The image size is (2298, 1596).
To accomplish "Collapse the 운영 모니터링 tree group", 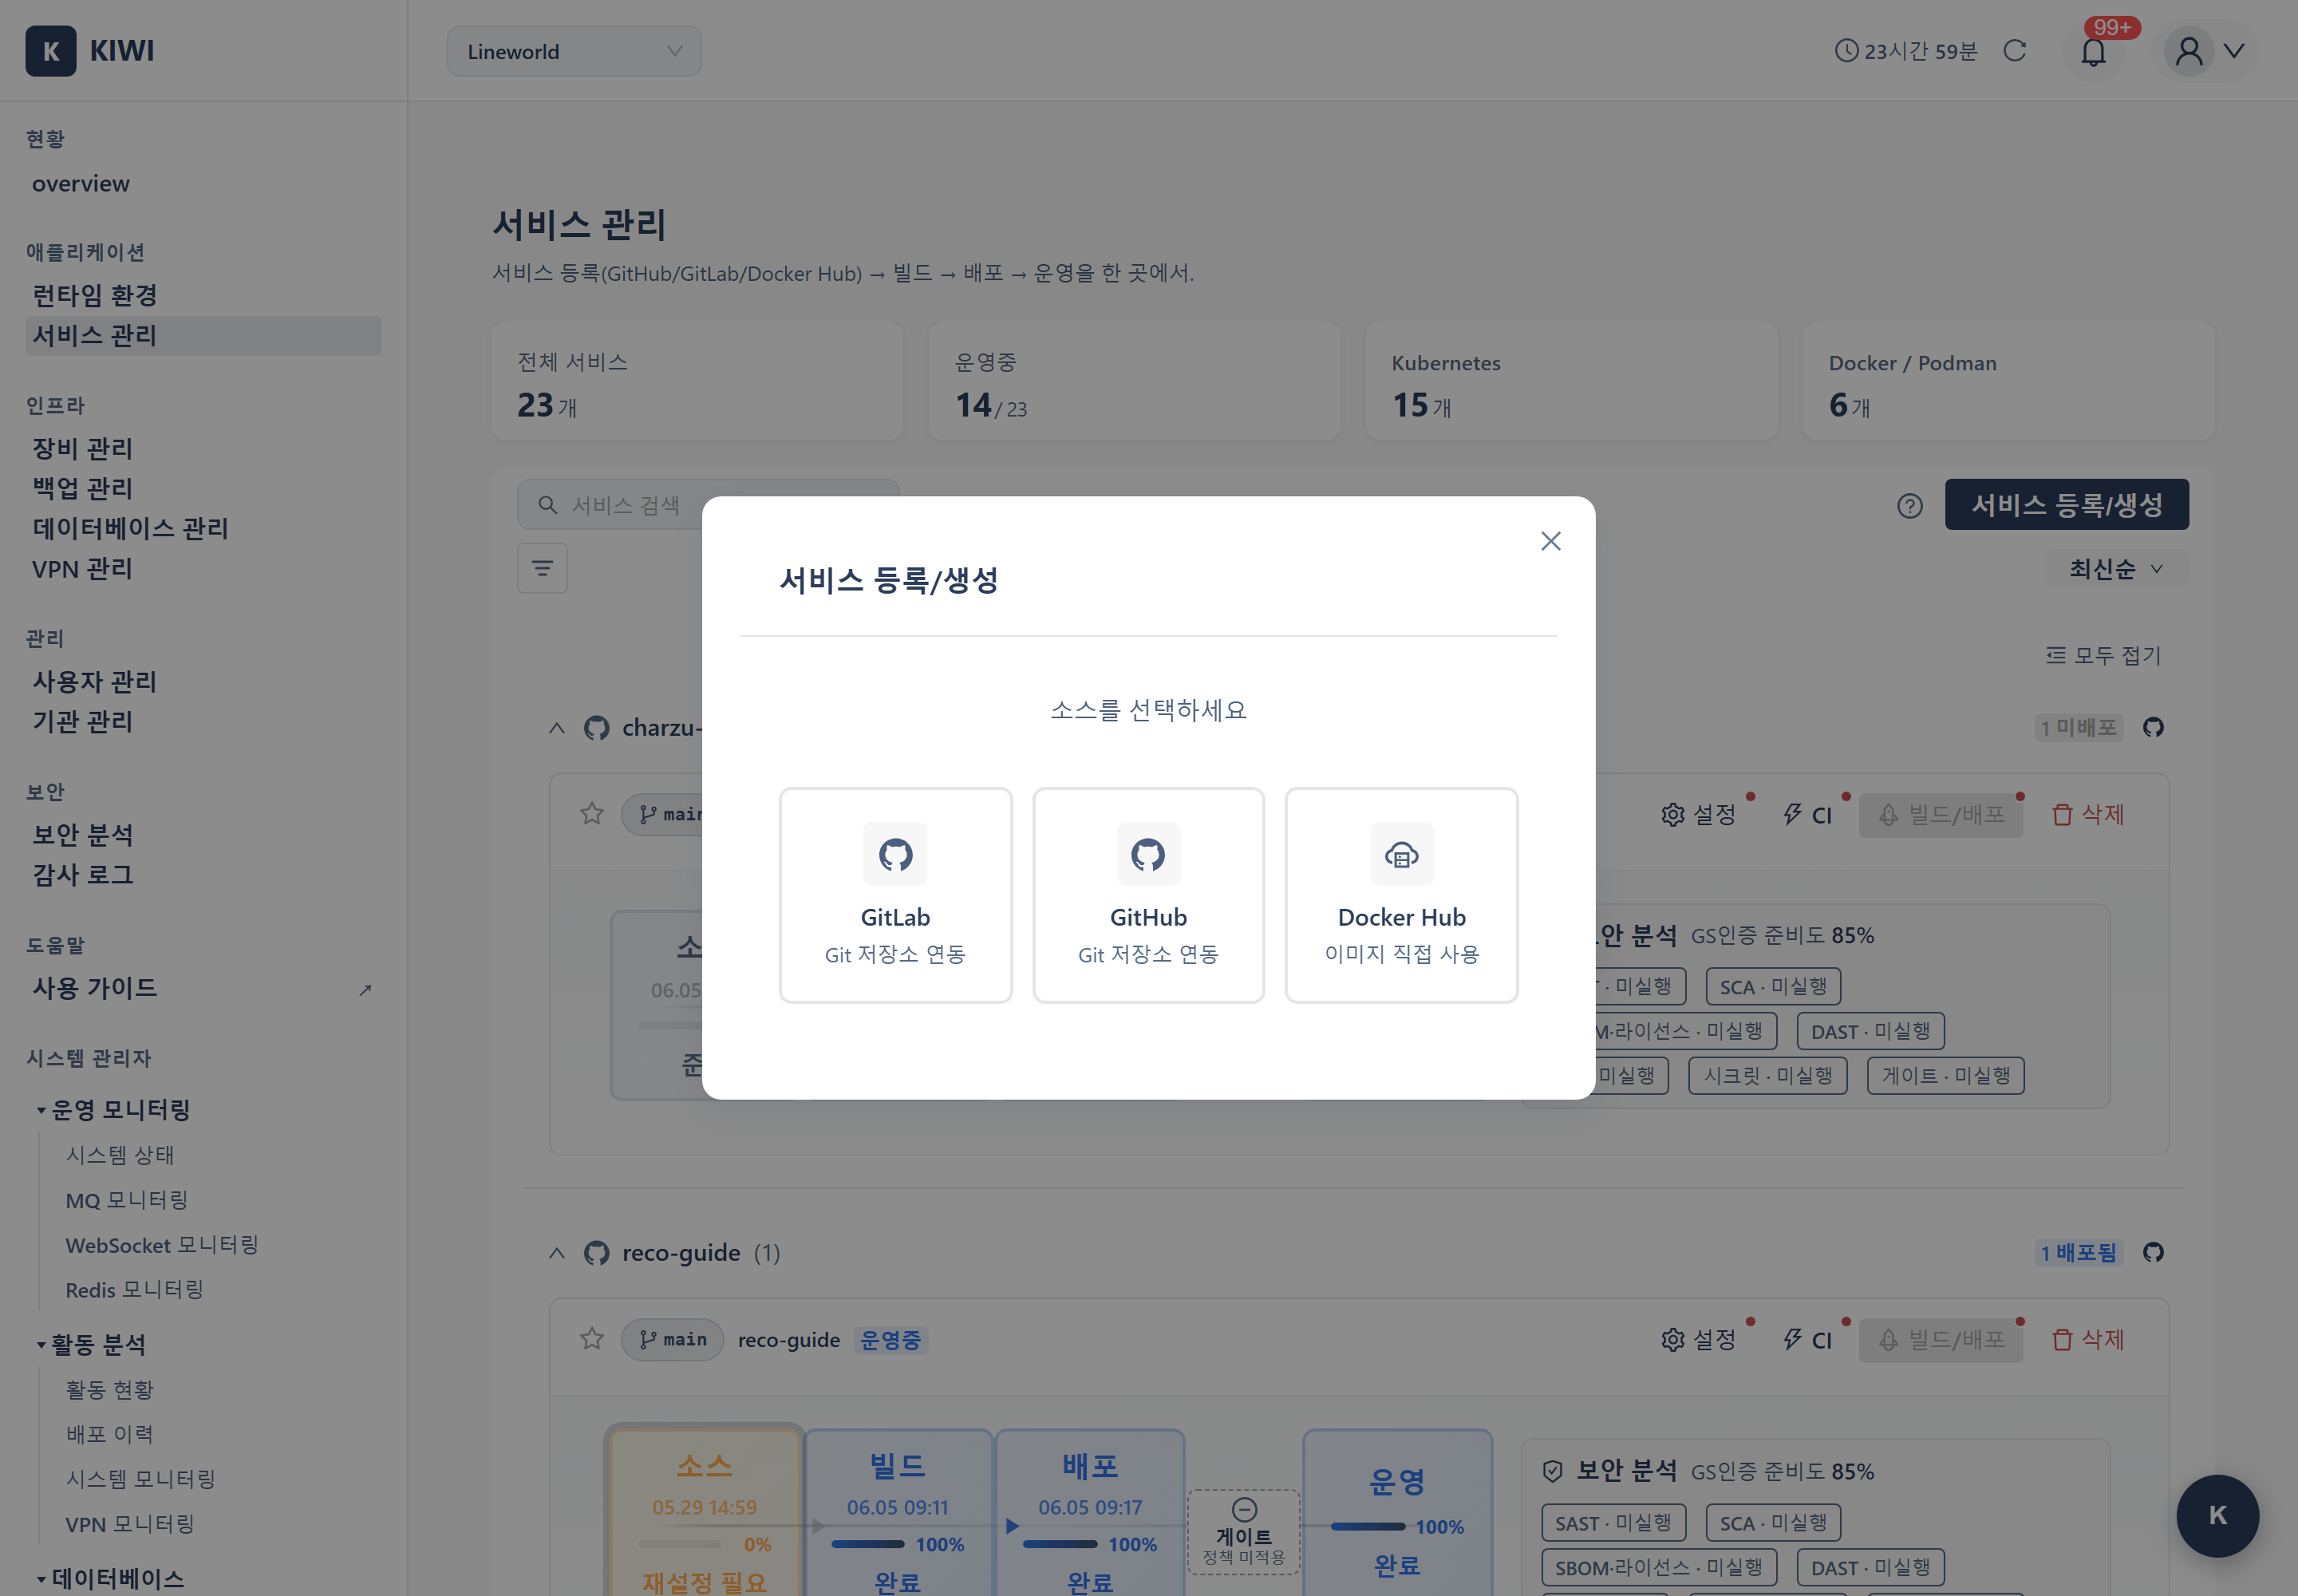I will click(x=41, y=1110).
